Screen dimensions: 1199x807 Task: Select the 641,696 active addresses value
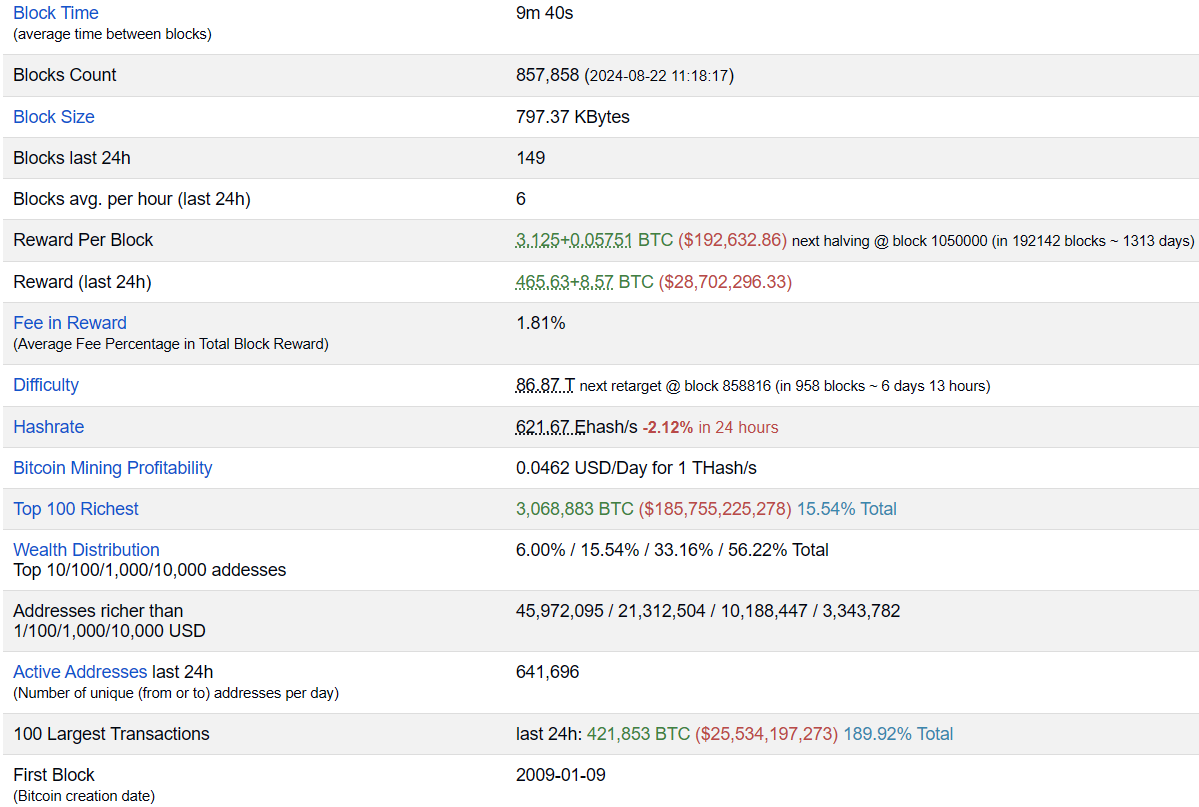point(548,672)
